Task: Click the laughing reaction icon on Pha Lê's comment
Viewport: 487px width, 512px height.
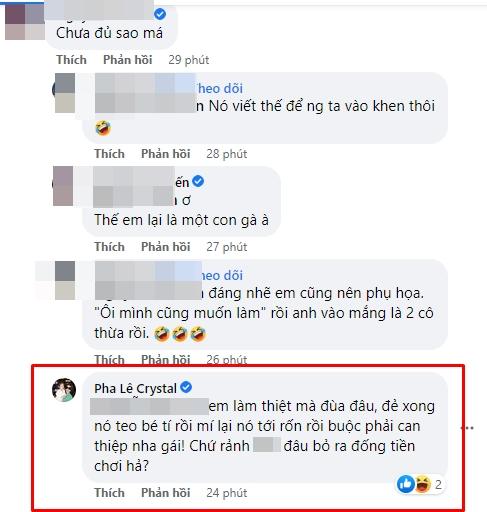Action: point(422,484)
